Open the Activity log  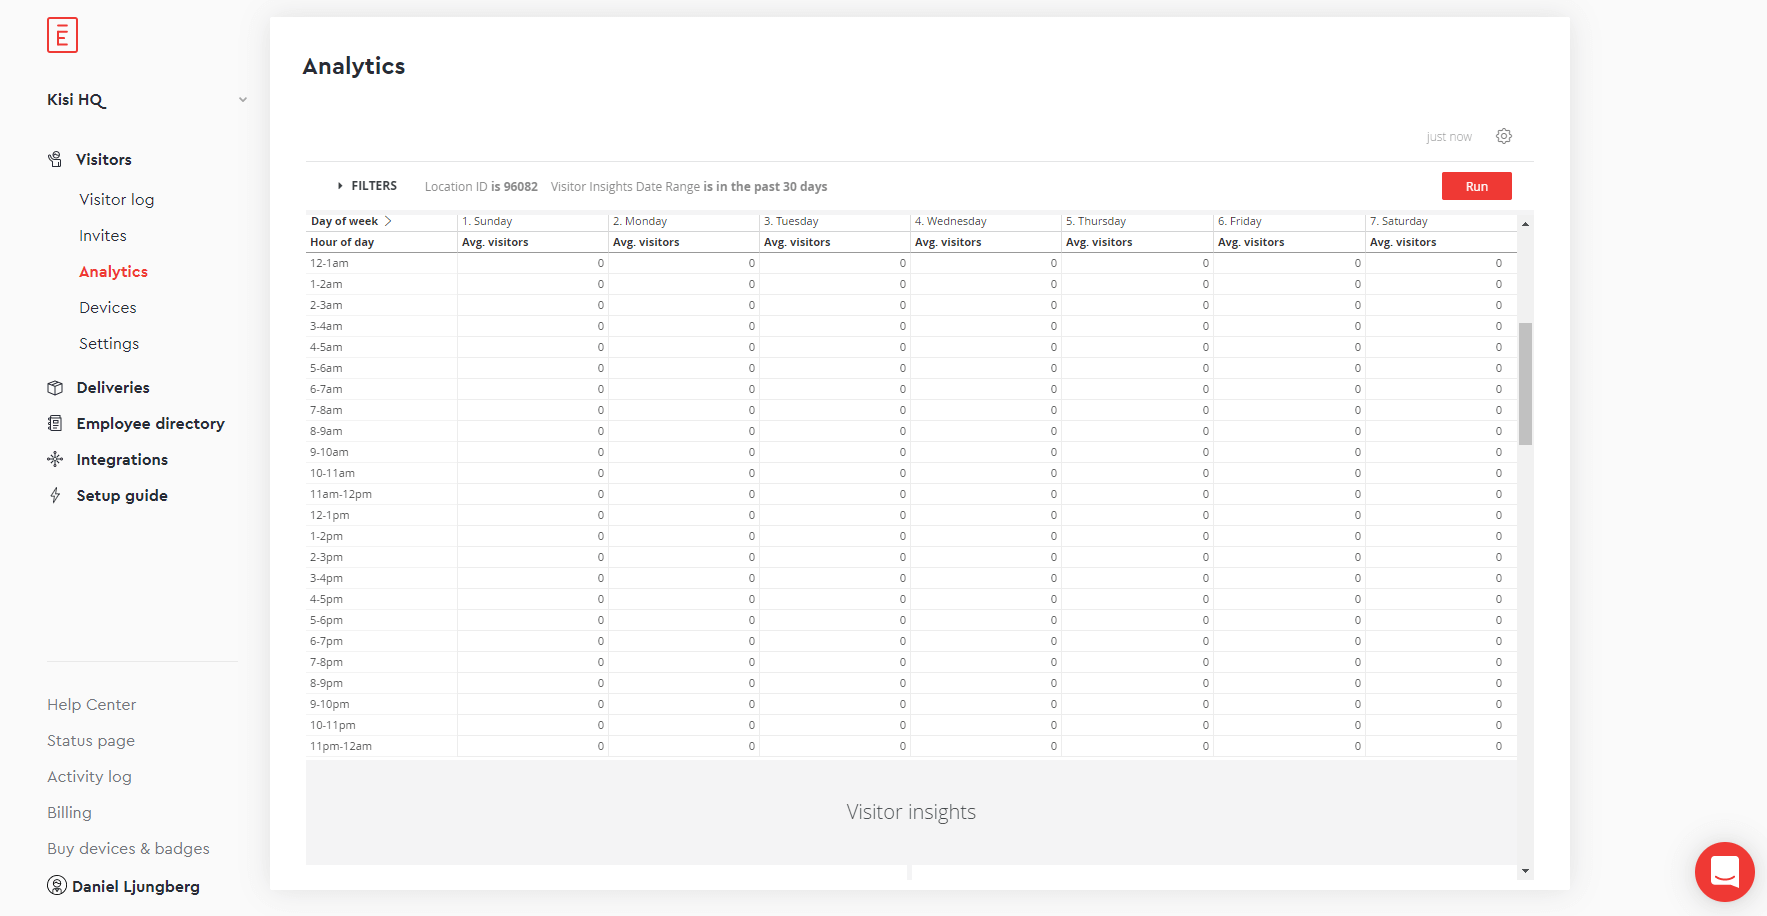(x=89, y=776)
